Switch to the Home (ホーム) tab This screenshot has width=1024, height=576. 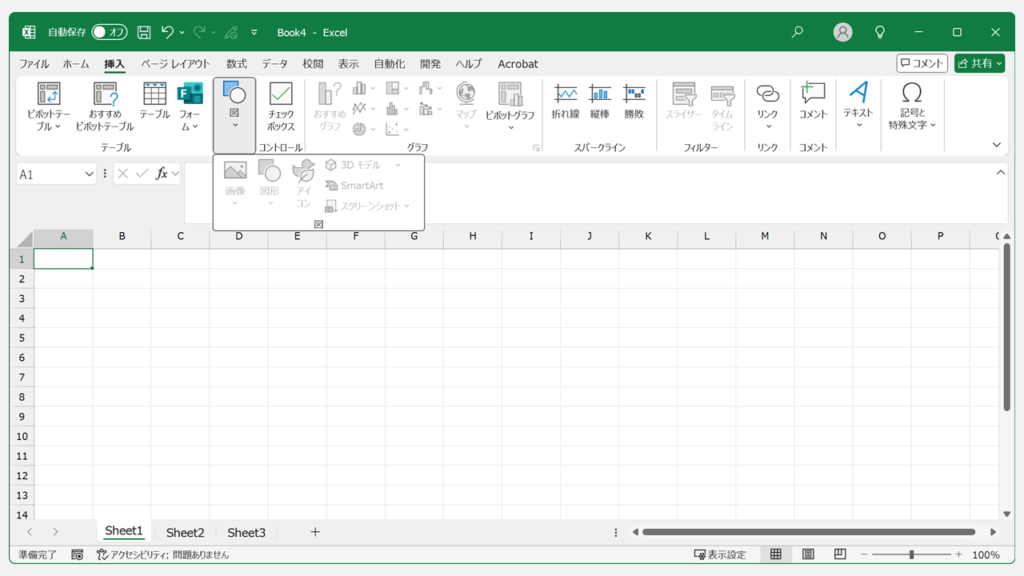coord(76,64)
